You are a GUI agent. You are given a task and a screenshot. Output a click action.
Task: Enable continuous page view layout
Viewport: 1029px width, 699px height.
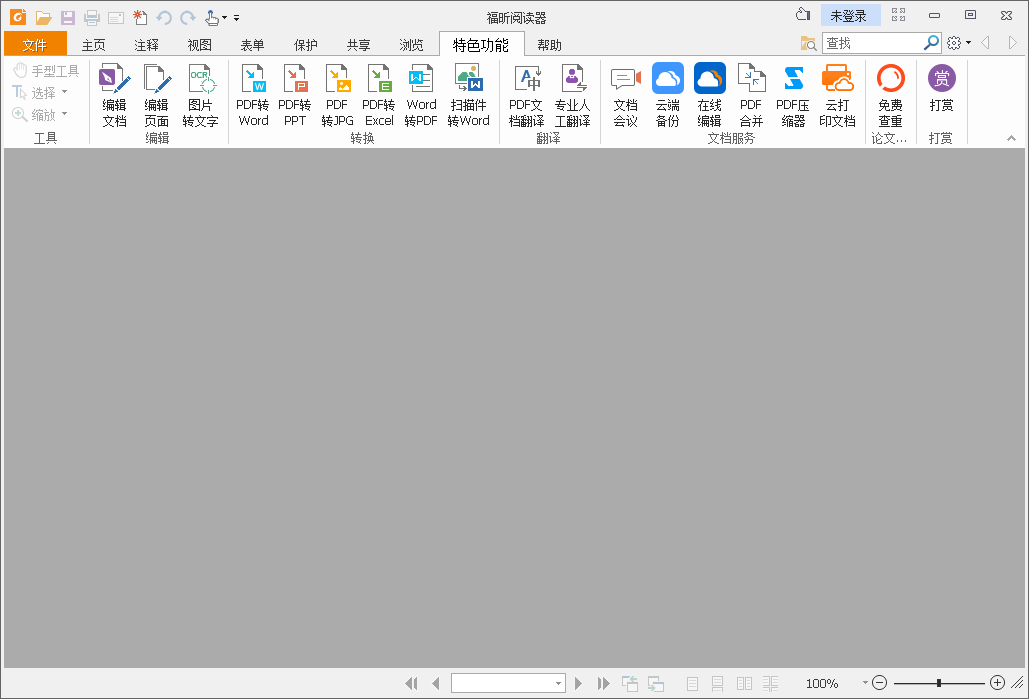click(x=718, y=684)
